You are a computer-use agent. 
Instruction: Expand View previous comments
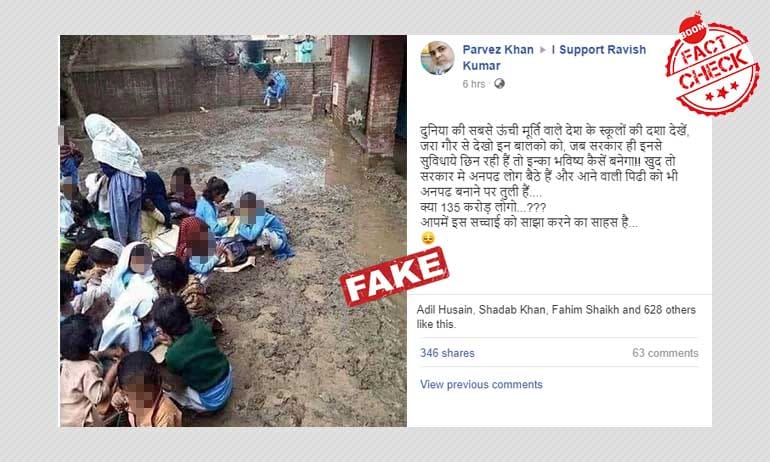481,384
